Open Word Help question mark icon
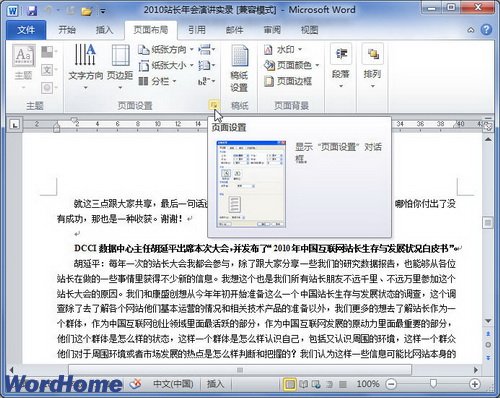Image resolution: width=500 pixels, height=398 pixels. (x=486, y=30)
